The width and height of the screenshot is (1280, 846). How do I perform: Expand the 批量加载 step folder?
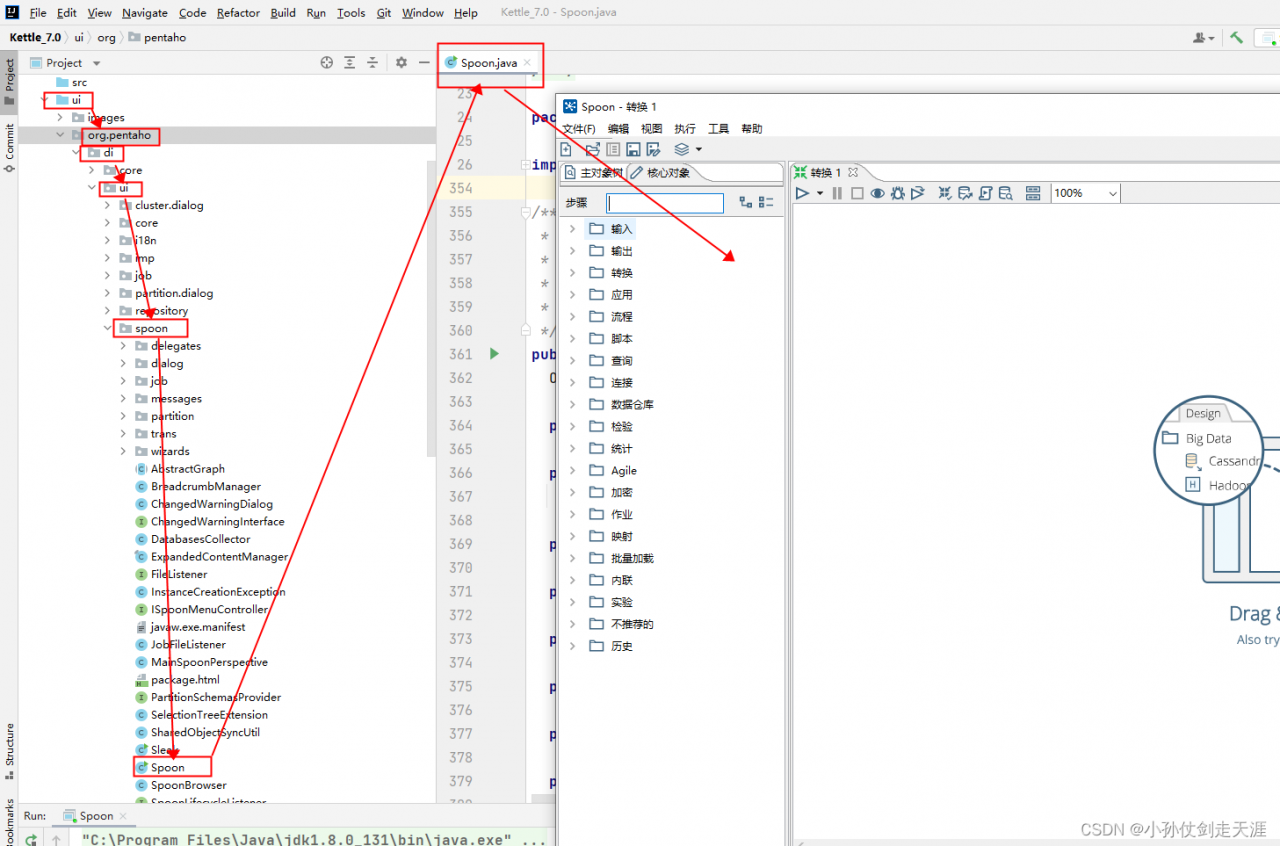click(573, 559)
